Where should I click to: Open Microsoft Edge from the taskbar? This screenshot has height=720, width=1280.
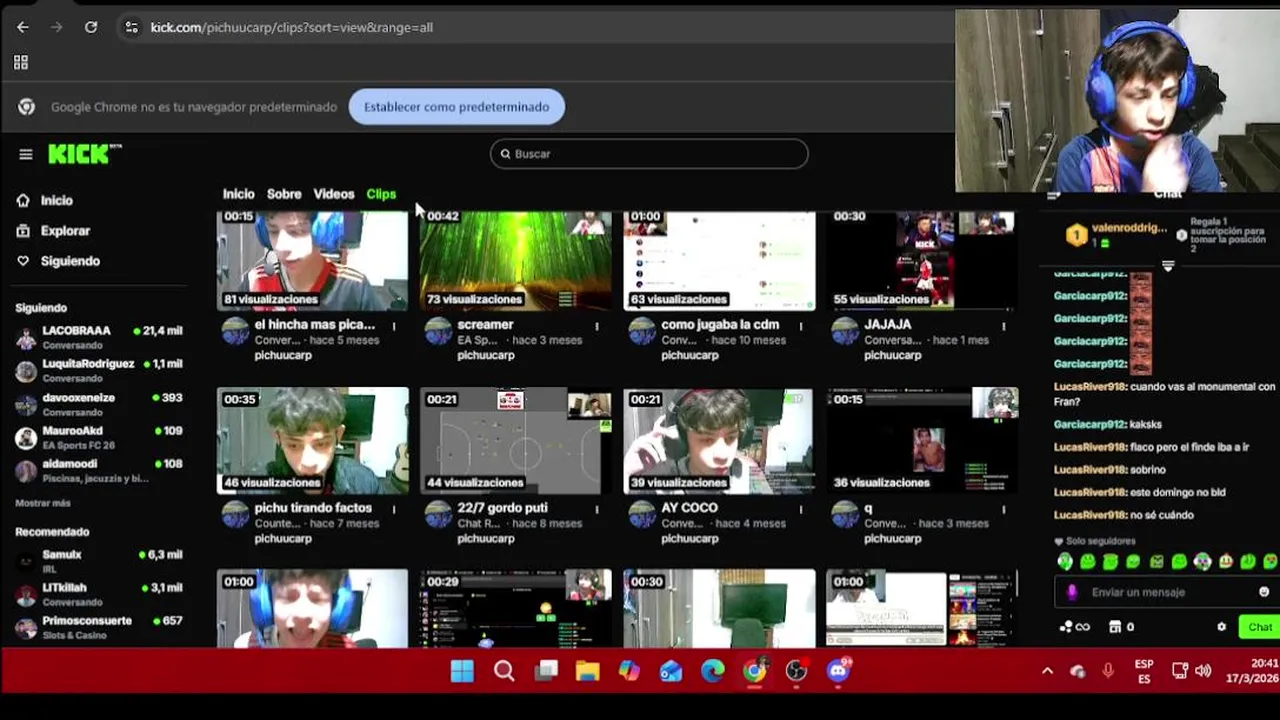tap(712, 671)
